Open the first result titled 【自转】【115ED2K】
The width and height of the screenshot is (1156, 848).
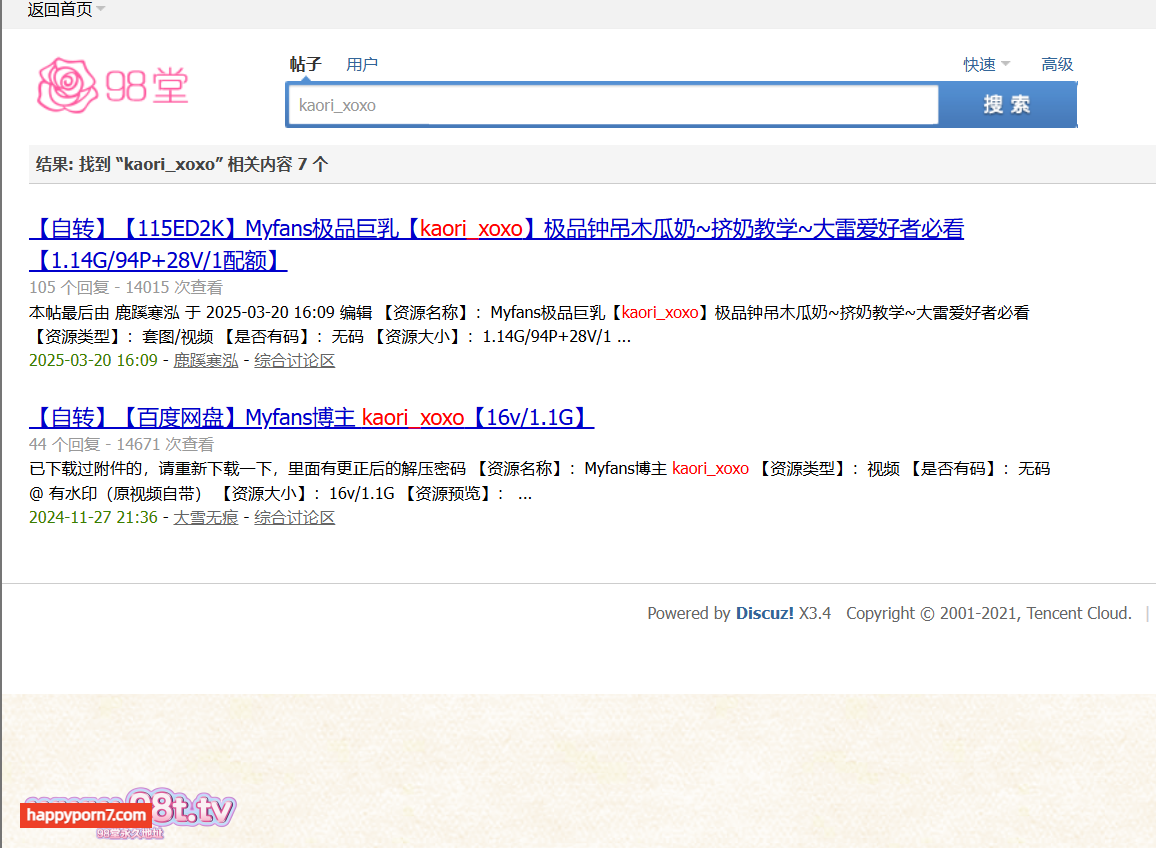[x=496, y=229]
